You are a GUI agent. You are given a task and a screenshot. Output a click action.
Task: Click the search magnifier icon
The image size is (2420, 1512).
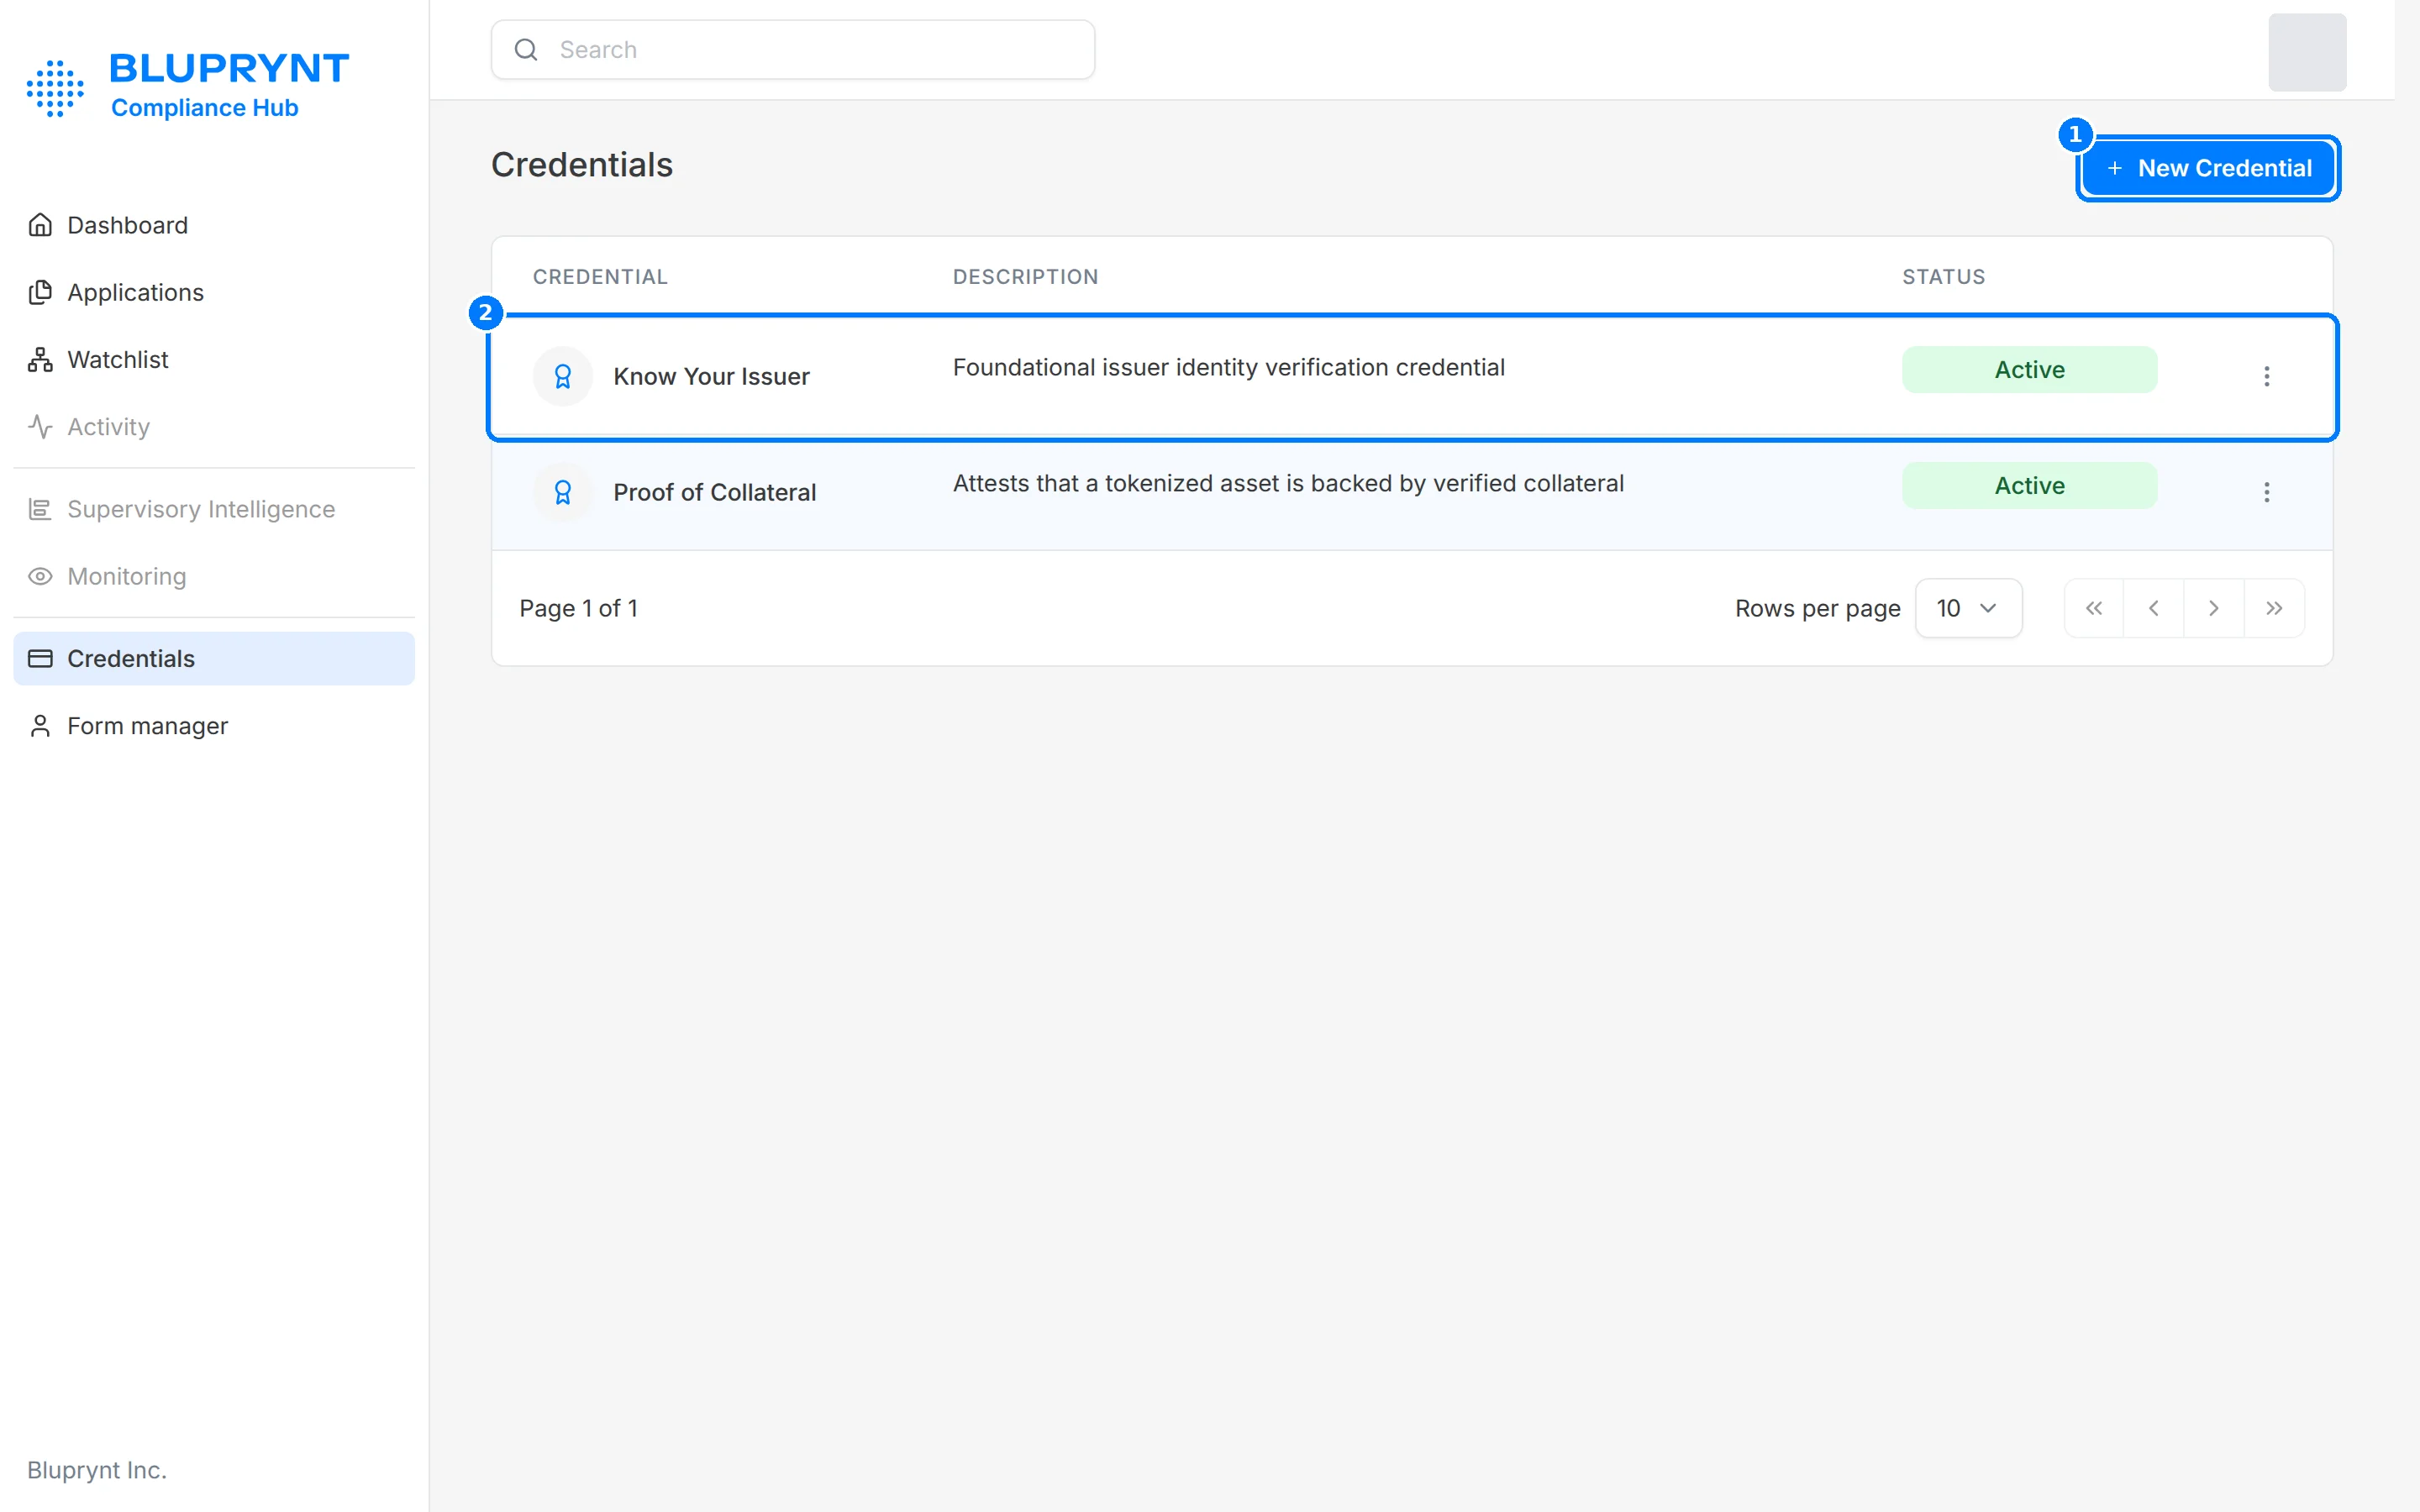(x=526, y=49)
